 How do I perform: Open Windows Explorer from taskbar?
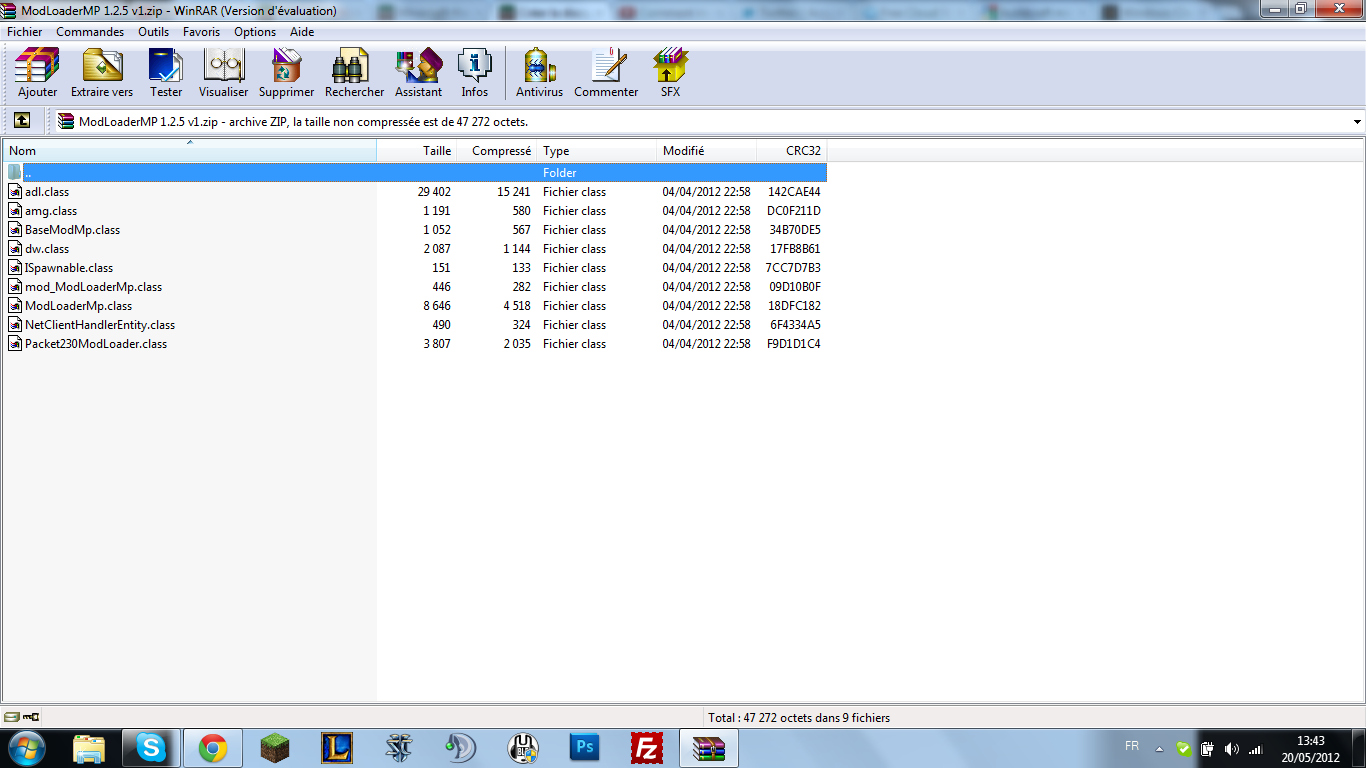coord(89,748)
